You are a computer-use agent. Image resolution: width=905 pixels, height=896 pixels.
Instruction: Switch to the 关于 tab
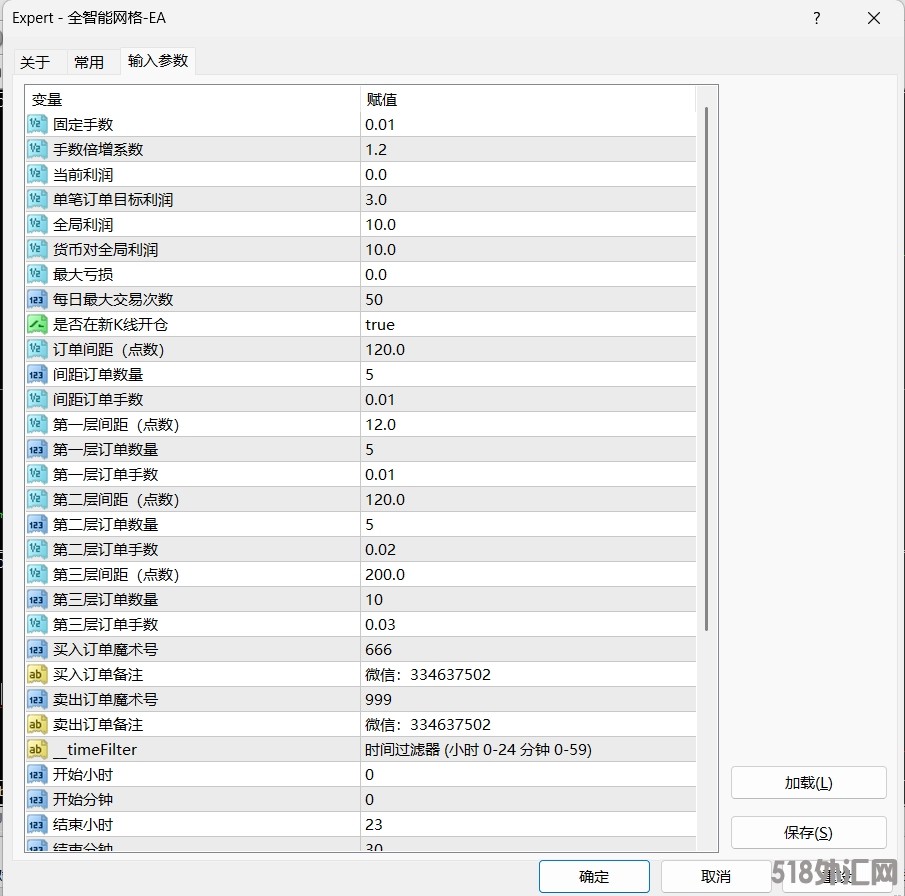point(35,62)
